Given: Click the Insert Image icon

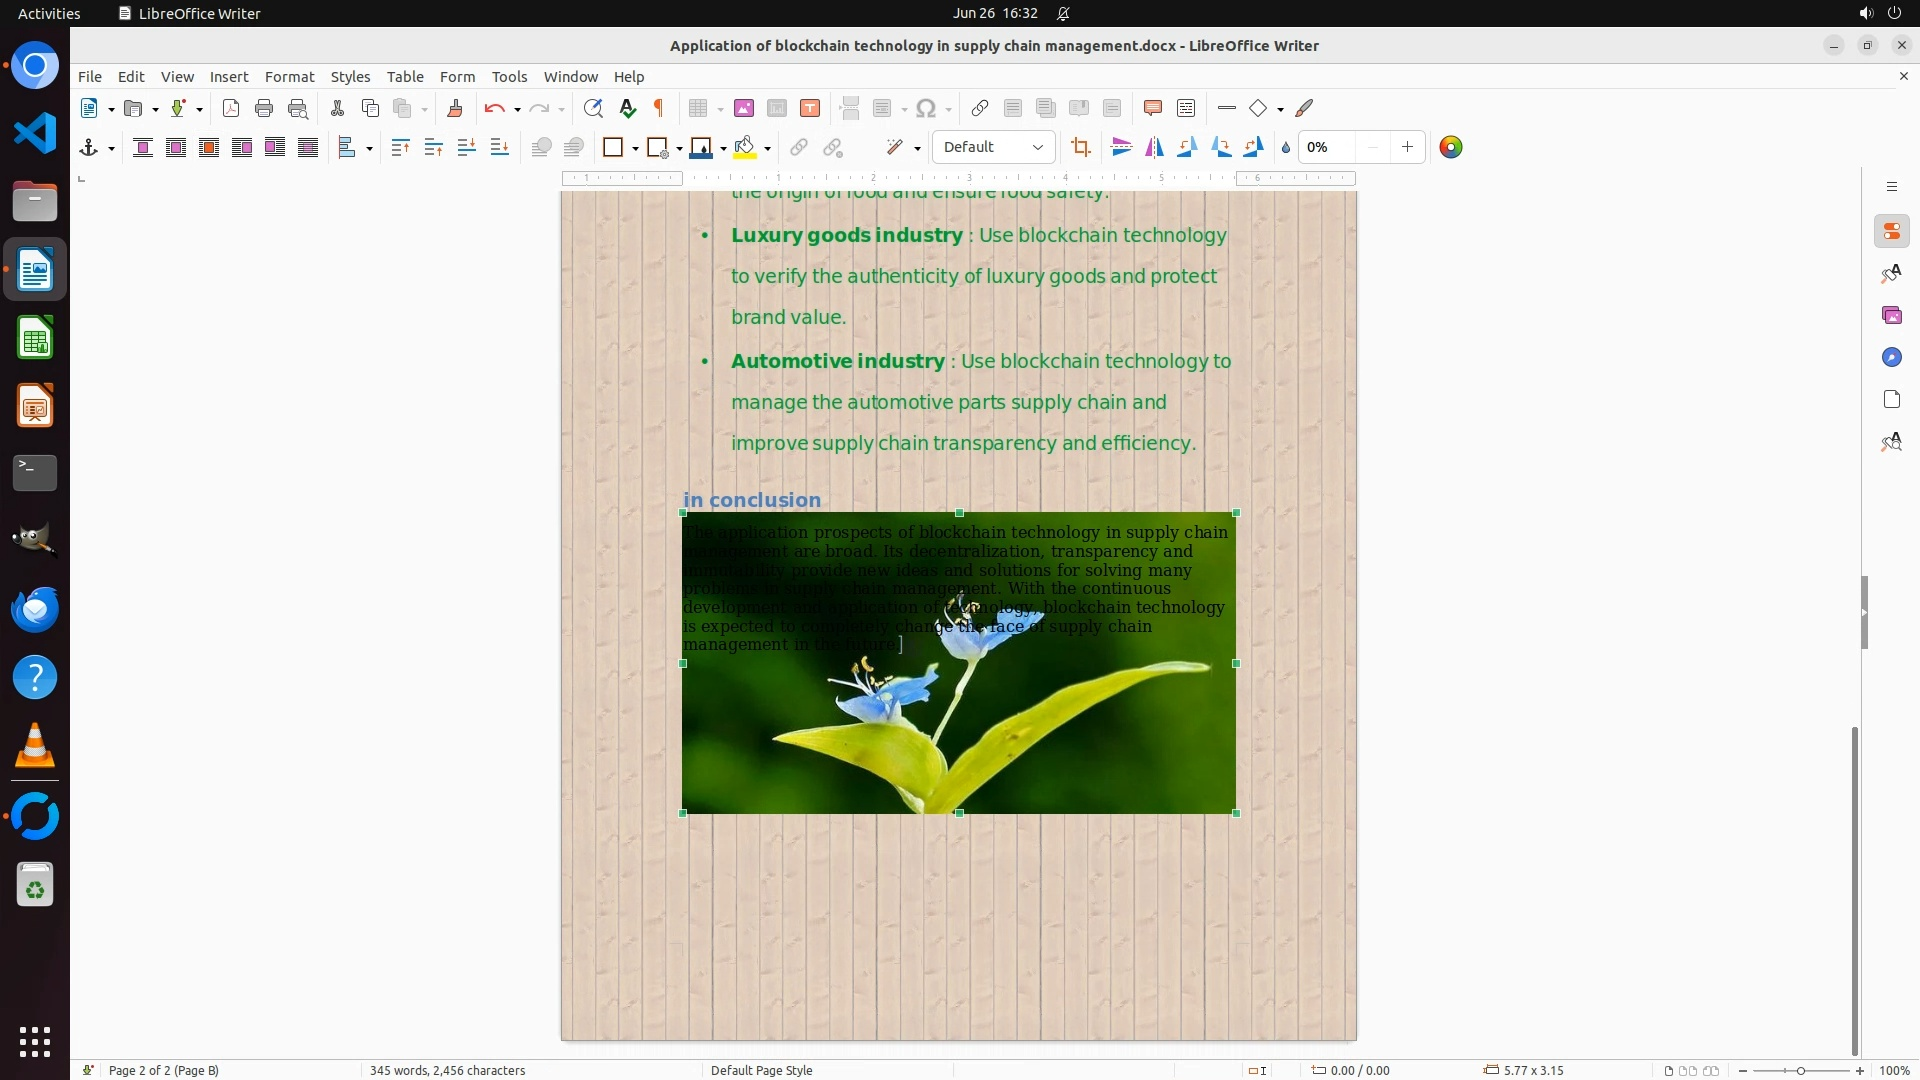Looking at the screenshot, I should pos(743,108).
